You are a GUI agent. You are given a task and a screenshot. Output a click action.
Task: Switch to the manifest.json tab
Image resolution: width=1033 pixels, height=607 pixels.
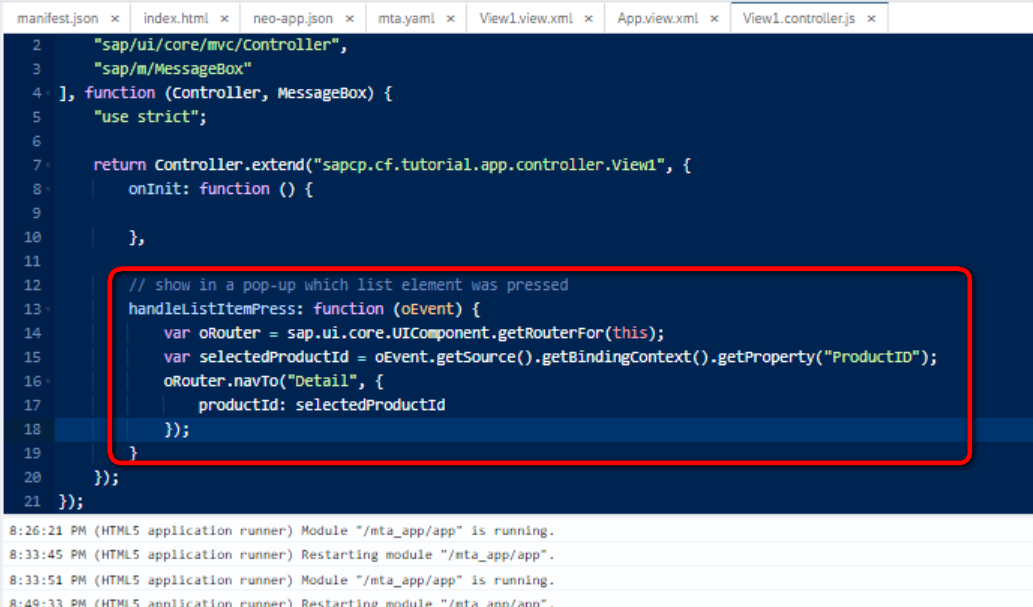point(57,18)
